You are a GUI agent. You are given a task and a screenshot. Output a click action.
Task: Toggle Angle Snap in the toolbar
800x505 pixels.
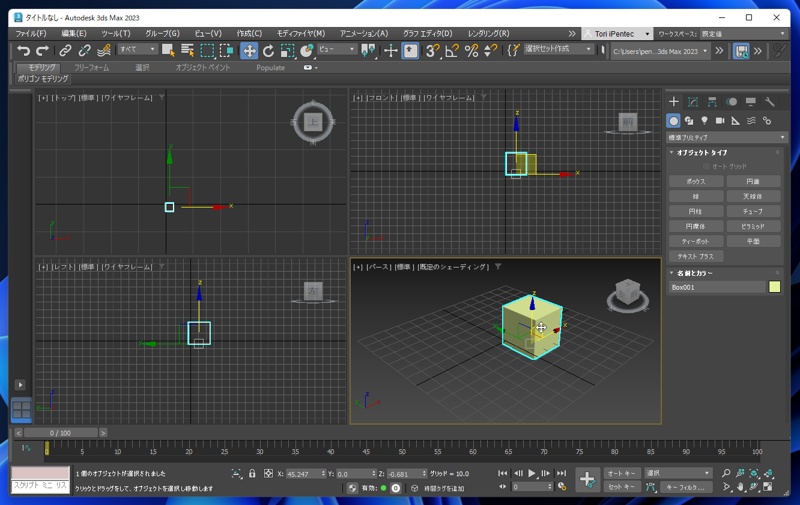[452, 50]
